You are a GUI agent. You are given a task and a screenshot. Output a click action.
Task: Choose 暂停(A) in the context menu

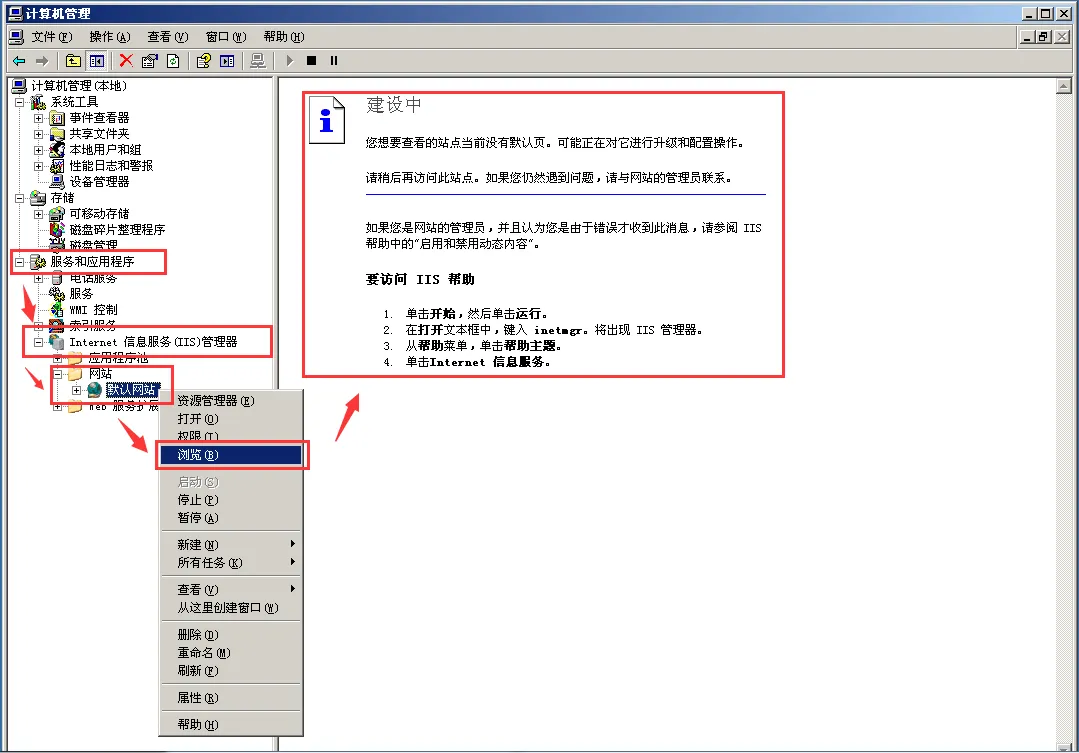[231, 518]
